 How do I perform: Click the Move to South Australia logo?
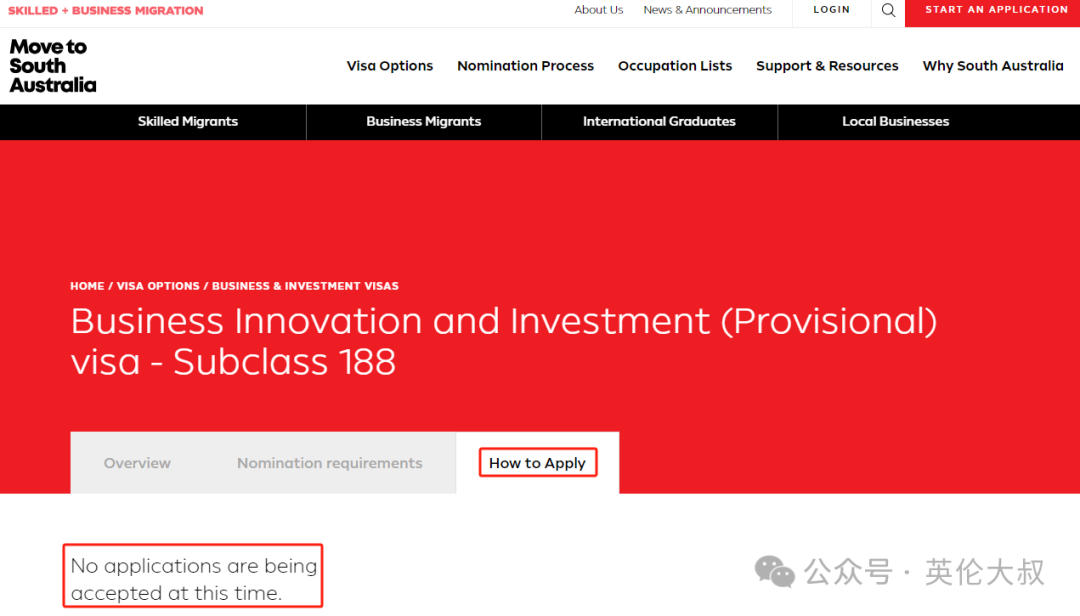tap(53, 66)
